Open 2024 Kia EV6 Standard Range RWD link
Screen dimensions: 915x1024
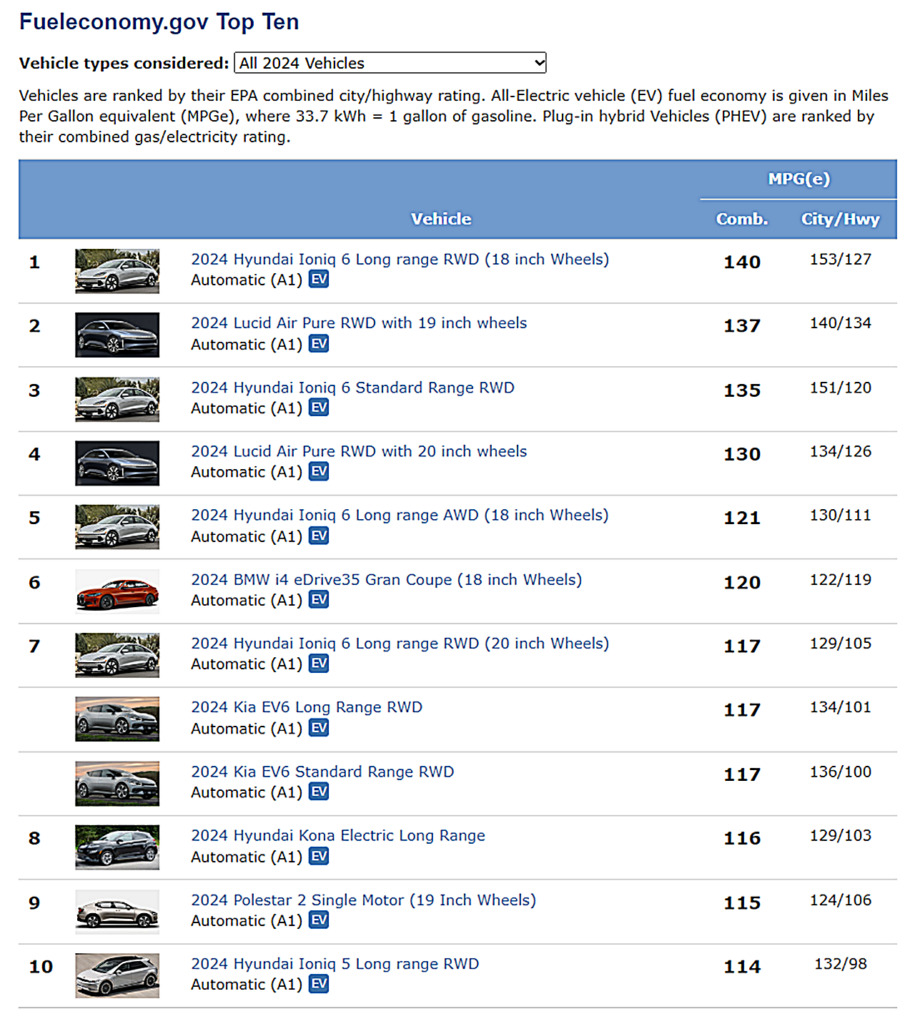click(x=322, y=771)
